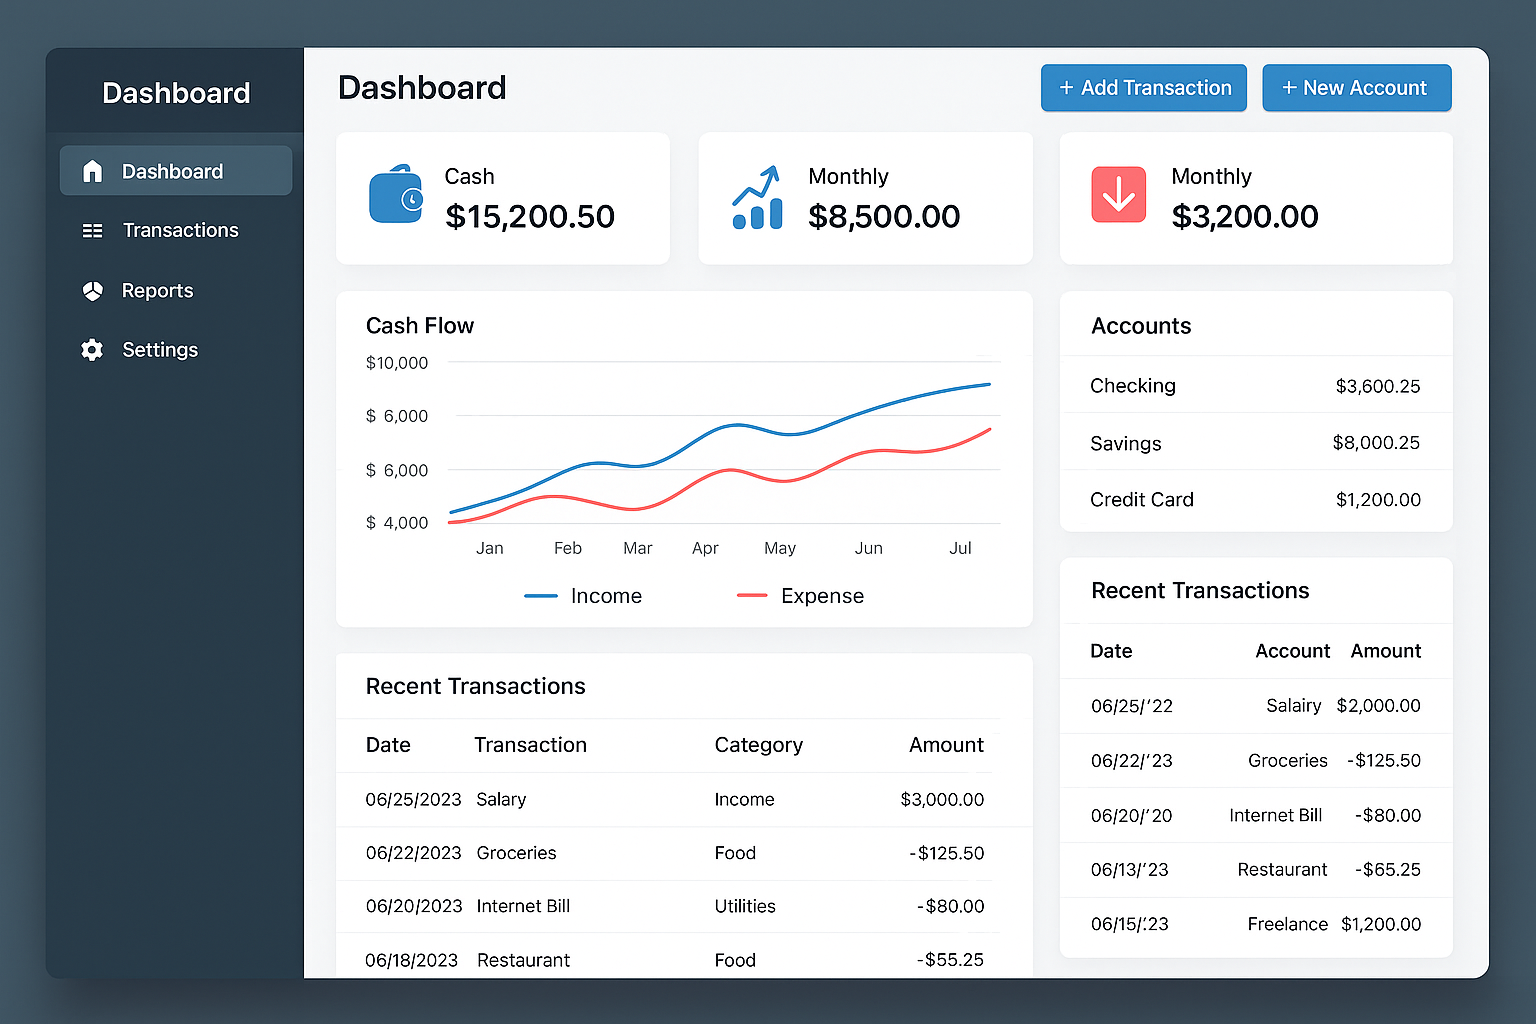Select the home icon in the sidebar

point(93,170)
